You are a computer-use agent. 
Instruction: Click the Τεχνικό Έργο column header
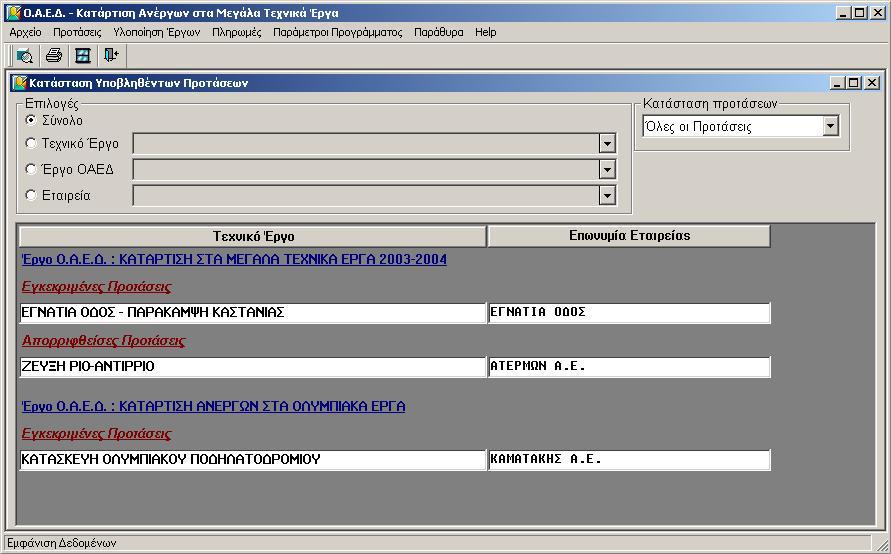[253, 236]
